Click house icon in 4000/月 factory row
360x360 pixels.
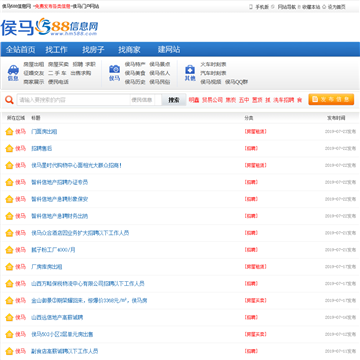tap(9, 250)
